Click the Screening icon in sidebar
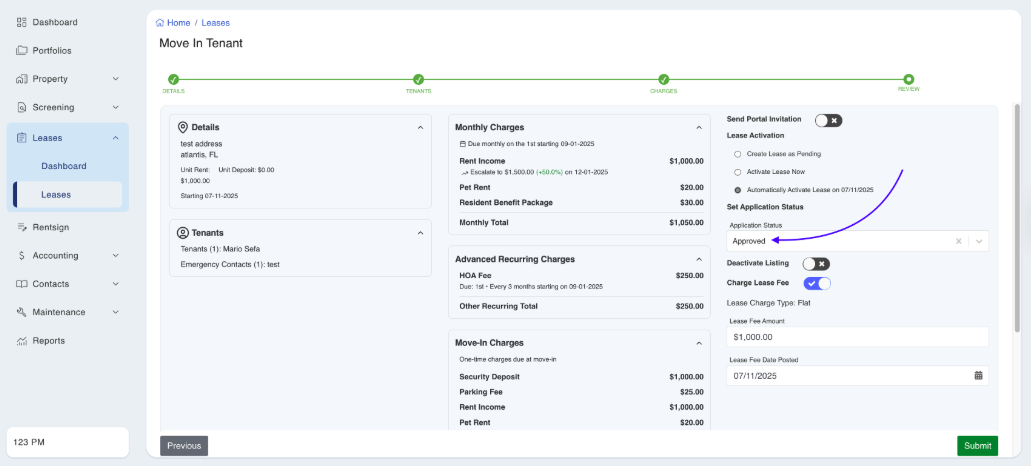1031x467 pixels. point(22,107)
